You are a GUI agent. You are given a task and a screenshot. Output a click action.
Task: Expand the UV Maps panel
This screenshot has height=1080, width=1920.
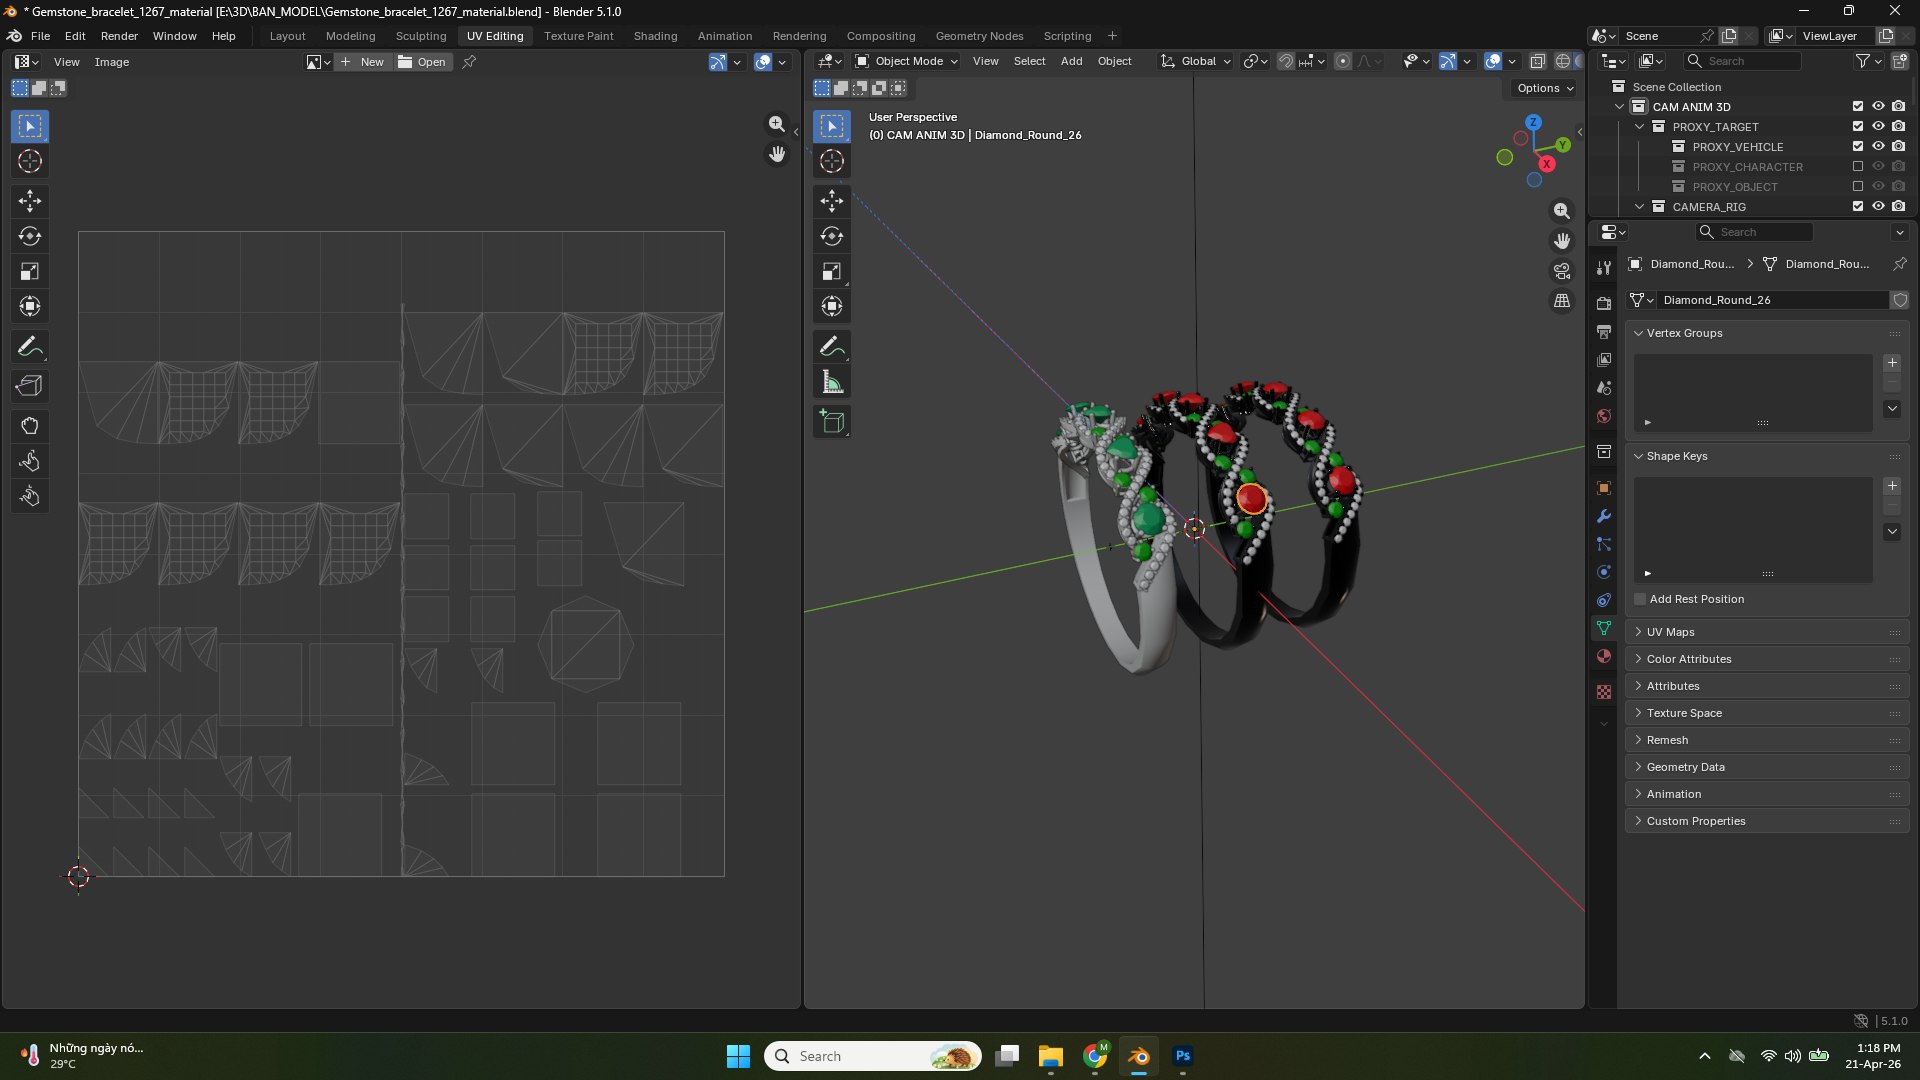[1767, 632]
